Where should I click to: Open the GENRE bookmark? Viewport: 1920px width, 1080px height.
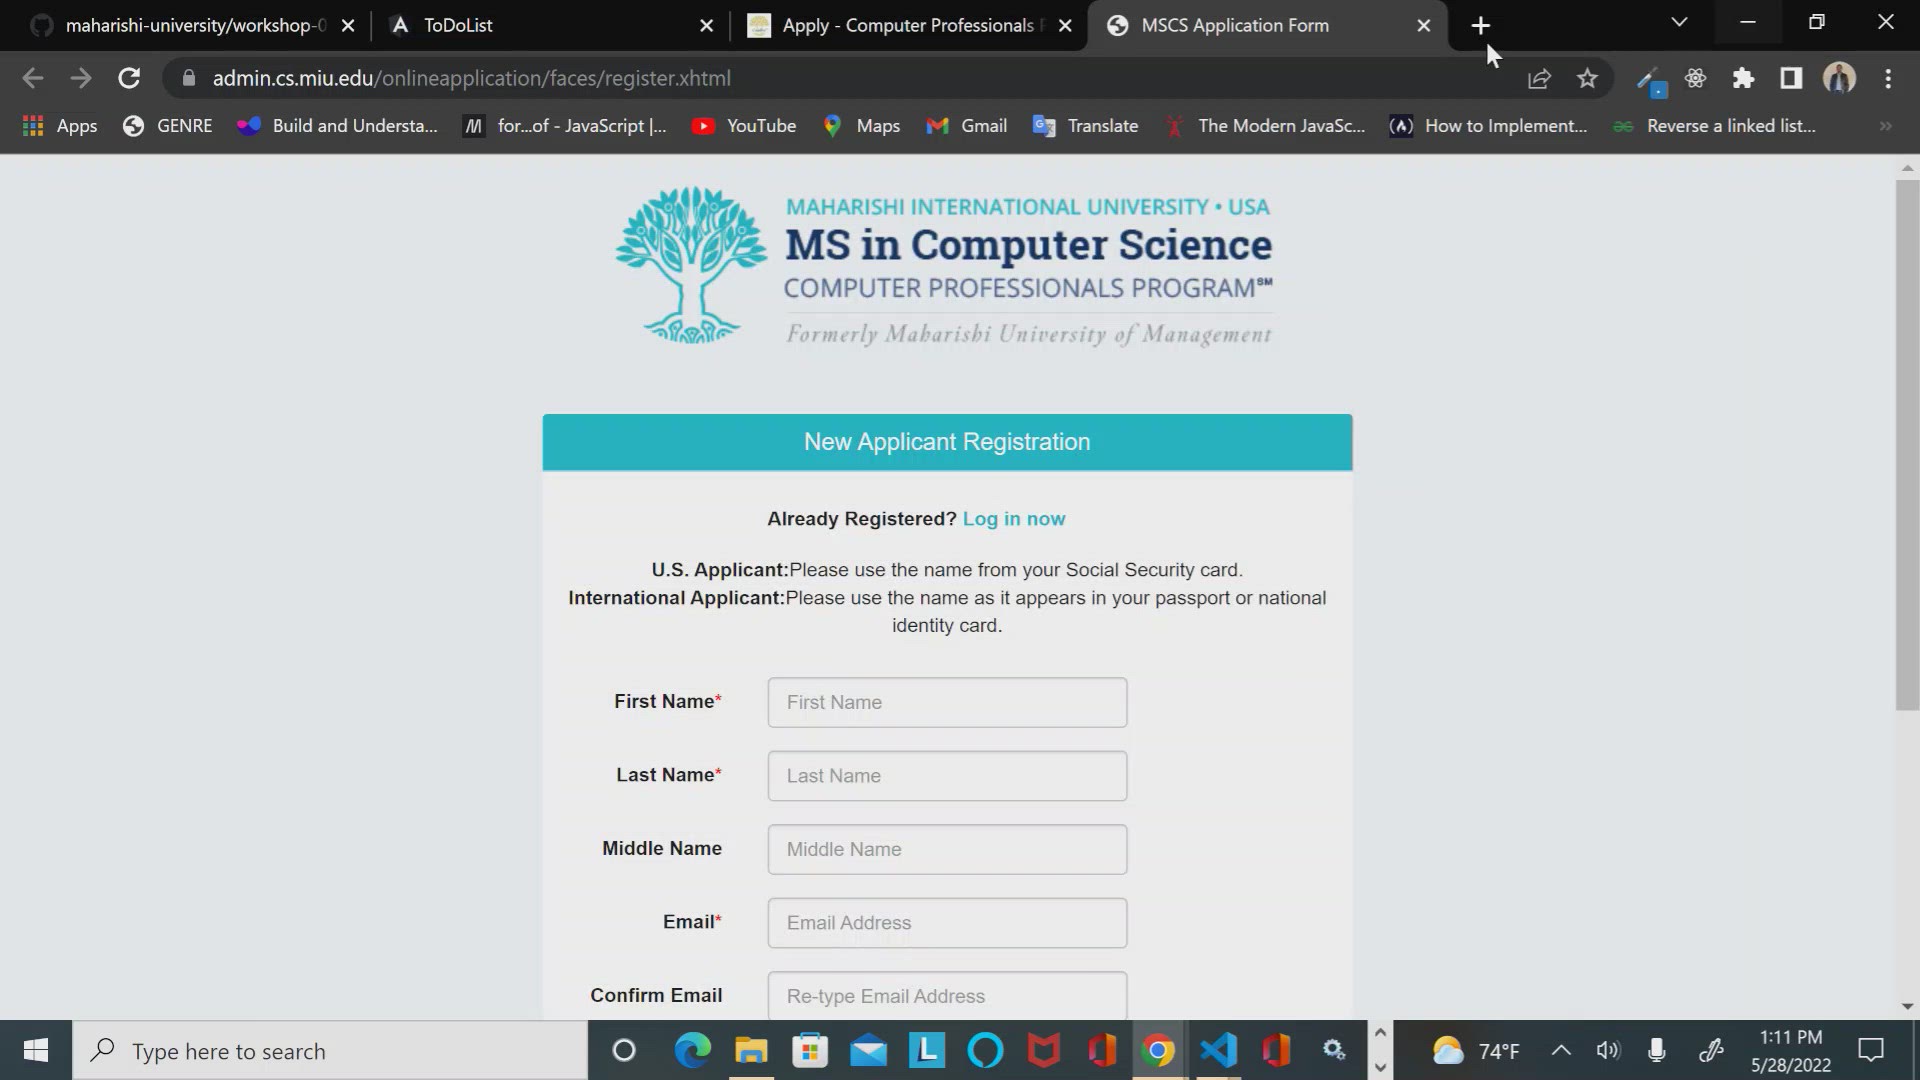(167, 126)
